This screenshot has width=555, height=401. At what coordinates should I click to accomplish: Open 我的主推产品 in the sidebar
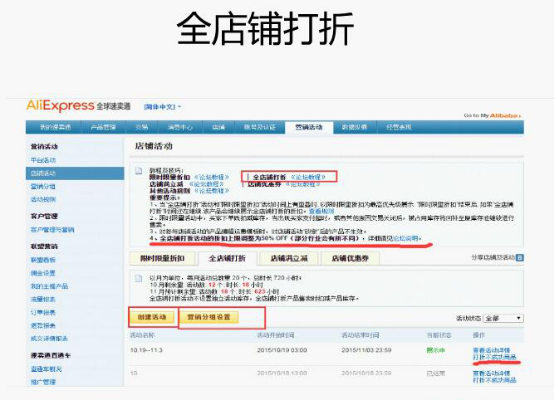[49, 286]
